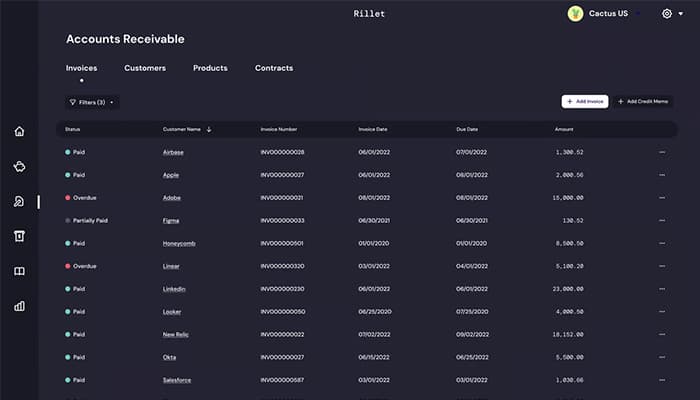Open the Linear customer link
Image resolution: width=700 pixels, height=400 pixels.
click(x=171, y=266)
